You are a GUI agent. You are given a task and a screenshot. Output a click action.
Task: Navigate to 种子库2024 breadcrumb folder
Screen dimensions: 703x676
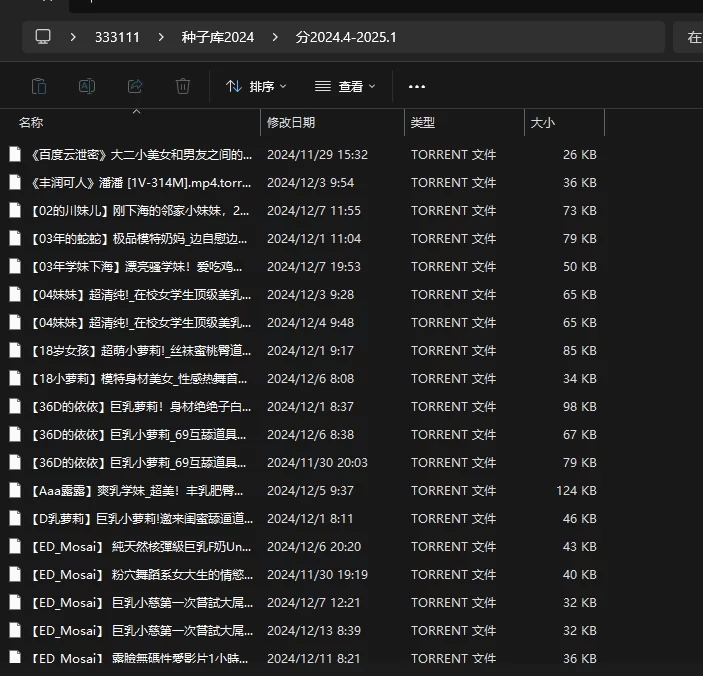click(217, 37)
